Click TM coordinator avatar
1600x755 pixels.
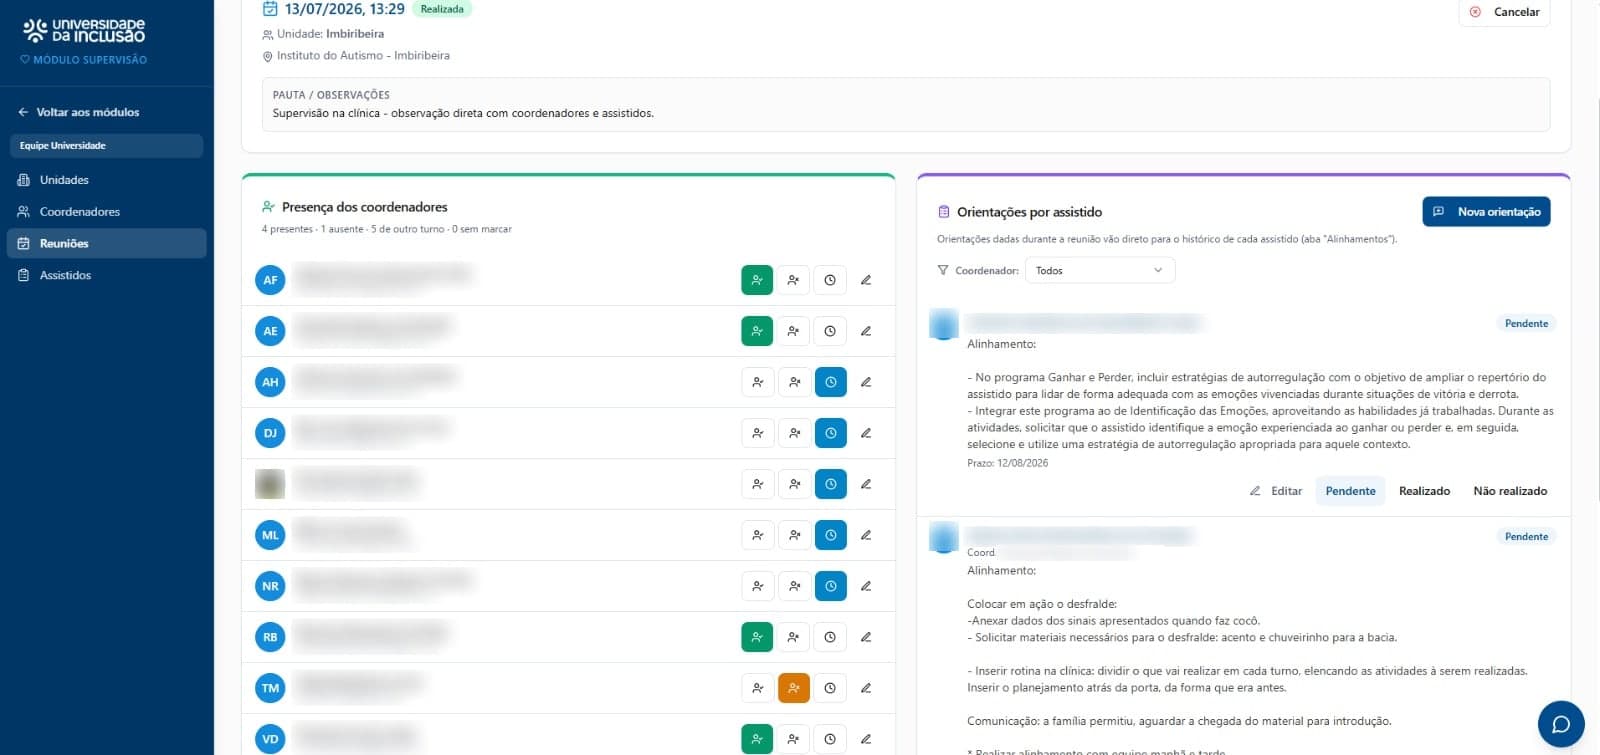(270, 688)
